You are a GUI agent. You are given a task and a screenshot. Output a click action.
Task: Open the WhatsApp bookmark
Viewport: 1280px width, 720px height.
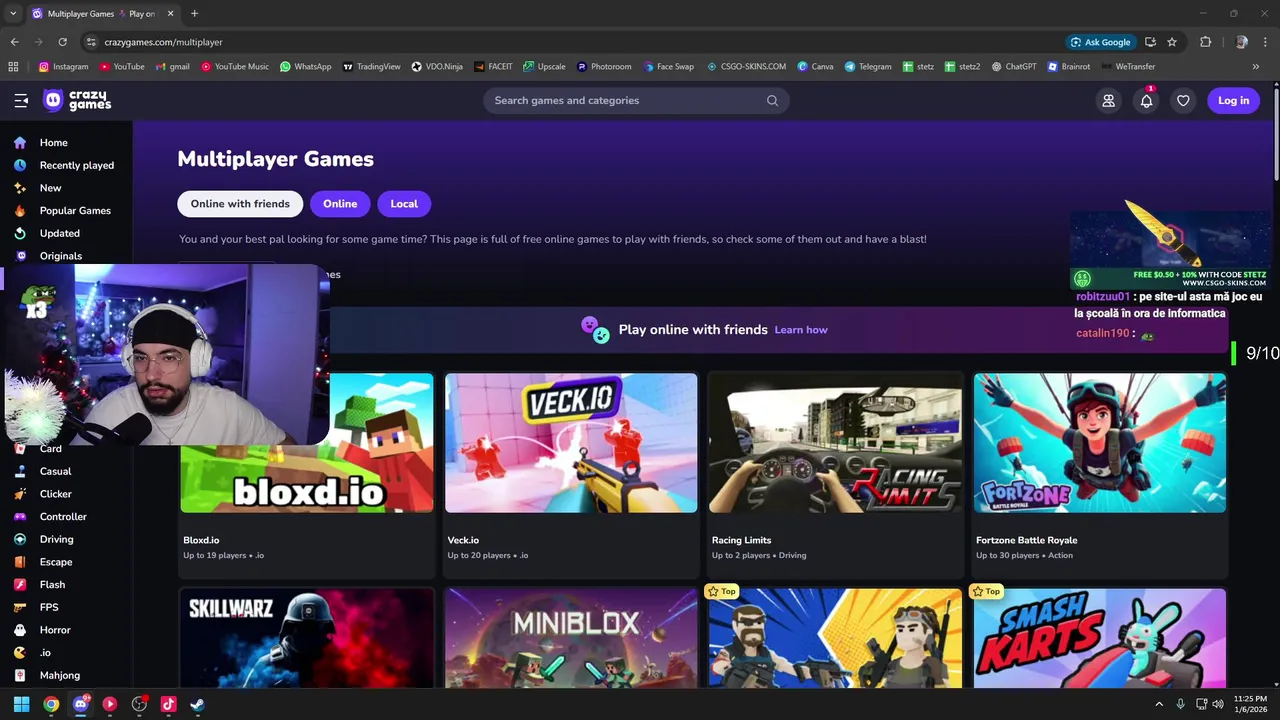(x=305, y=67)
